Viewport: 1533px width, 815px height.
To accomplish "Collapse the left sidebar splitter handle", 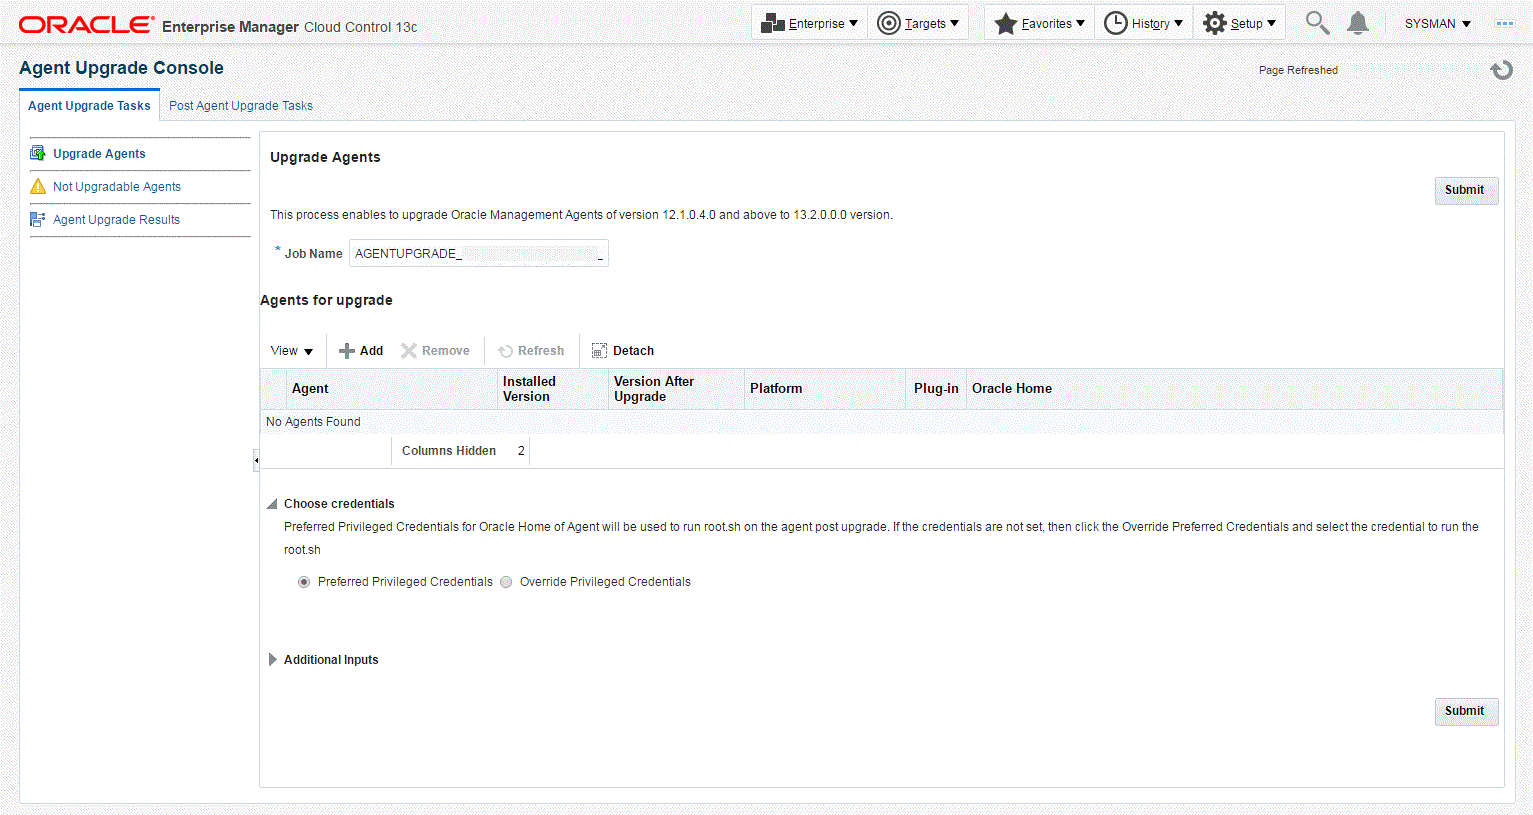I will tap(256, 460).
